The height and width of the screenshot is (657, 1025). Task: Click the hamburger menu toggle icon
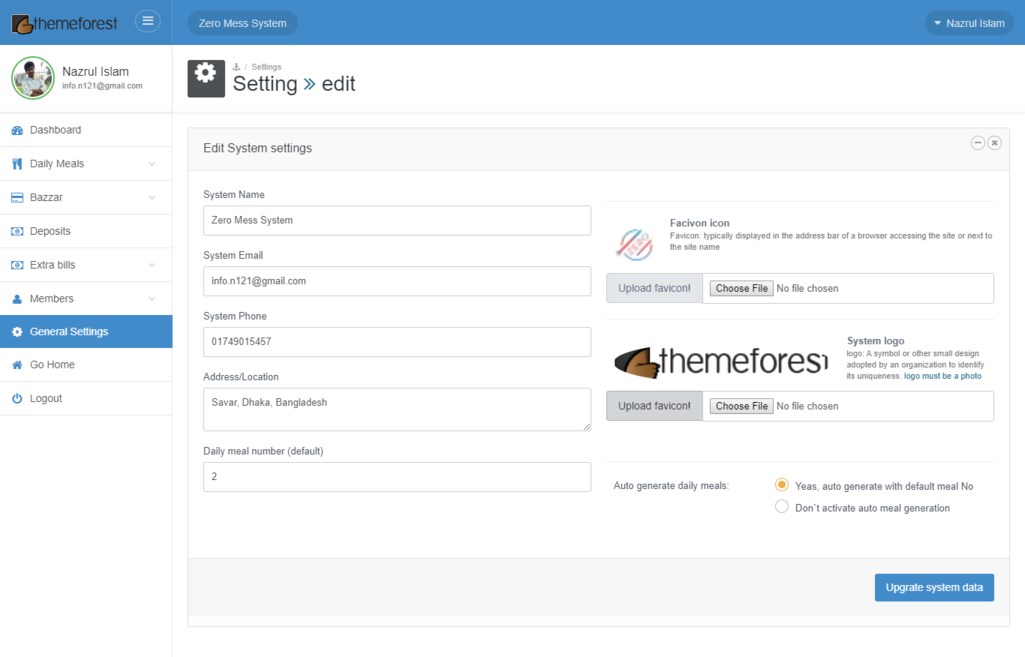pos(147,21)
